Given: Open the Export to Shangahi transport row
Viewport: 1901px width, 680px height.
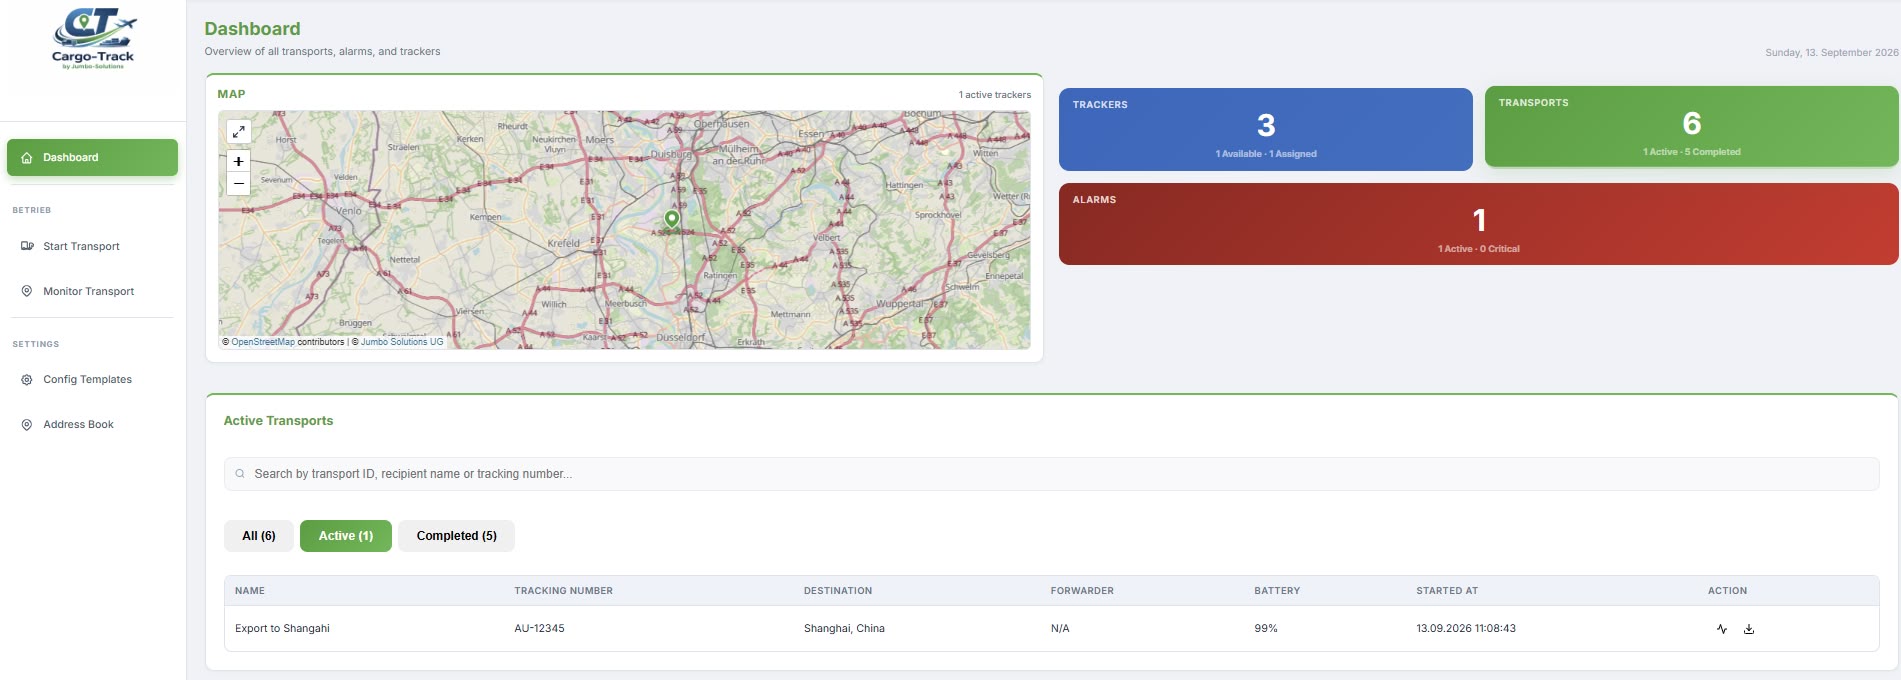Looking at the screenshot, I should pos(1051,628).
